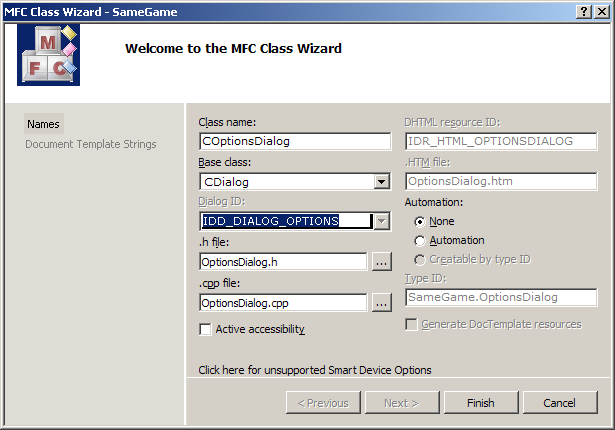This screenshot has height=430, width=615.
Task: Click the DHTML resource ID field
Action: [501, 141]
